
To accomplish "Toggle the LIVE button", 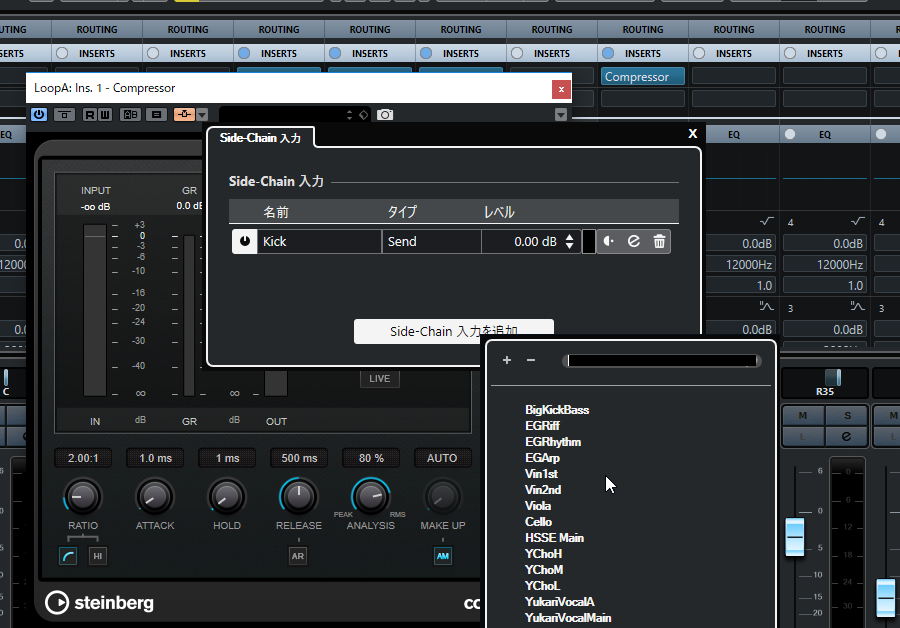I will pos(379,379).
